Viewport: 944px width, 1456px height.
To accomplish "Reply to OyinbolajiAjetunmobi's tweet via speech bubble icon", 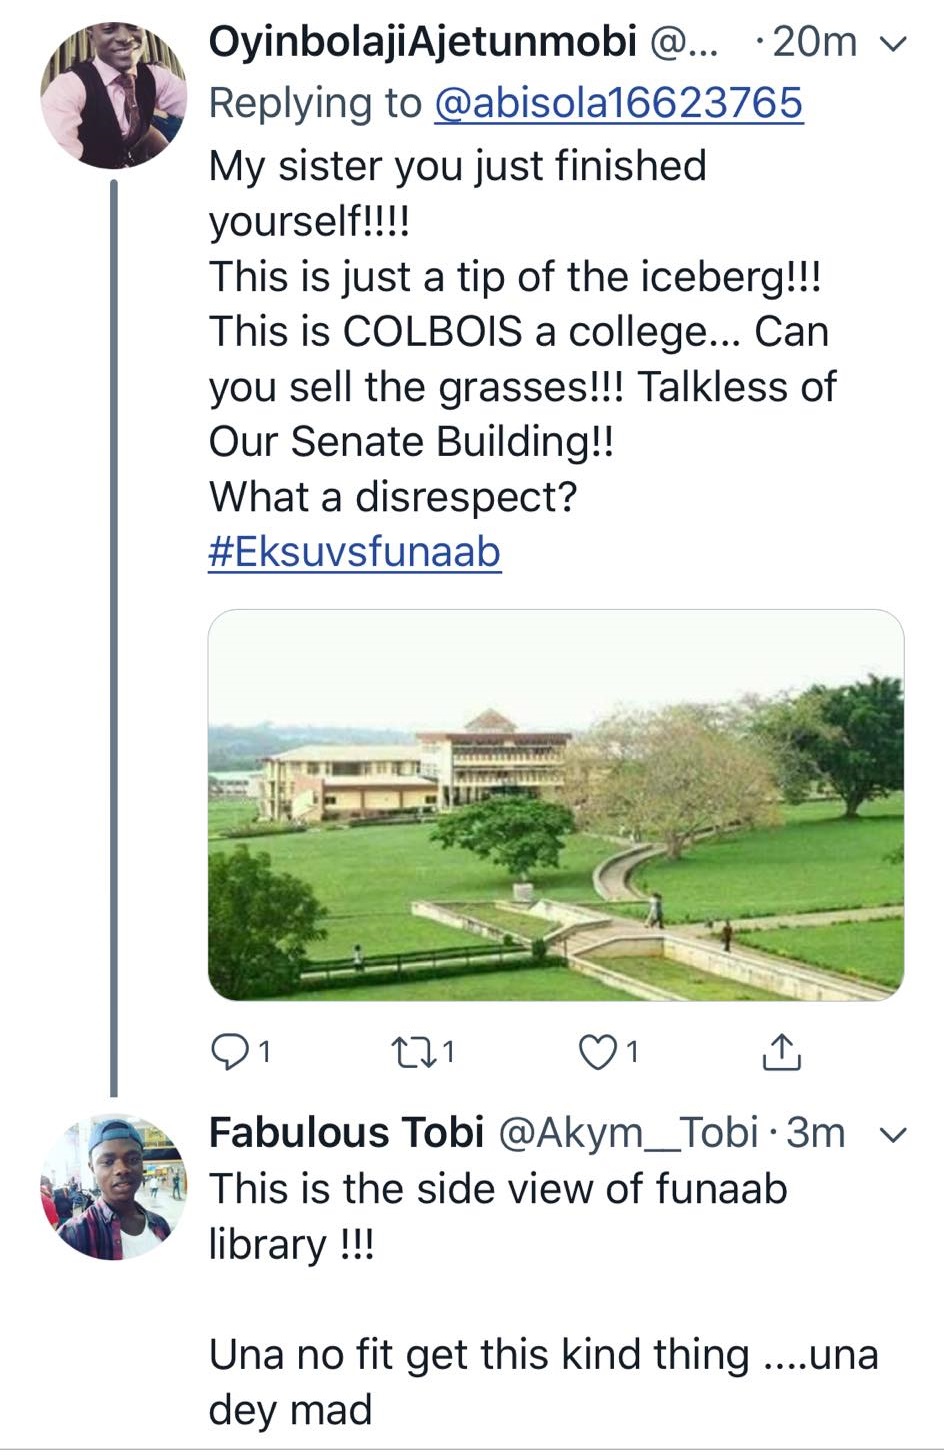I will [x=230, y=1051].
